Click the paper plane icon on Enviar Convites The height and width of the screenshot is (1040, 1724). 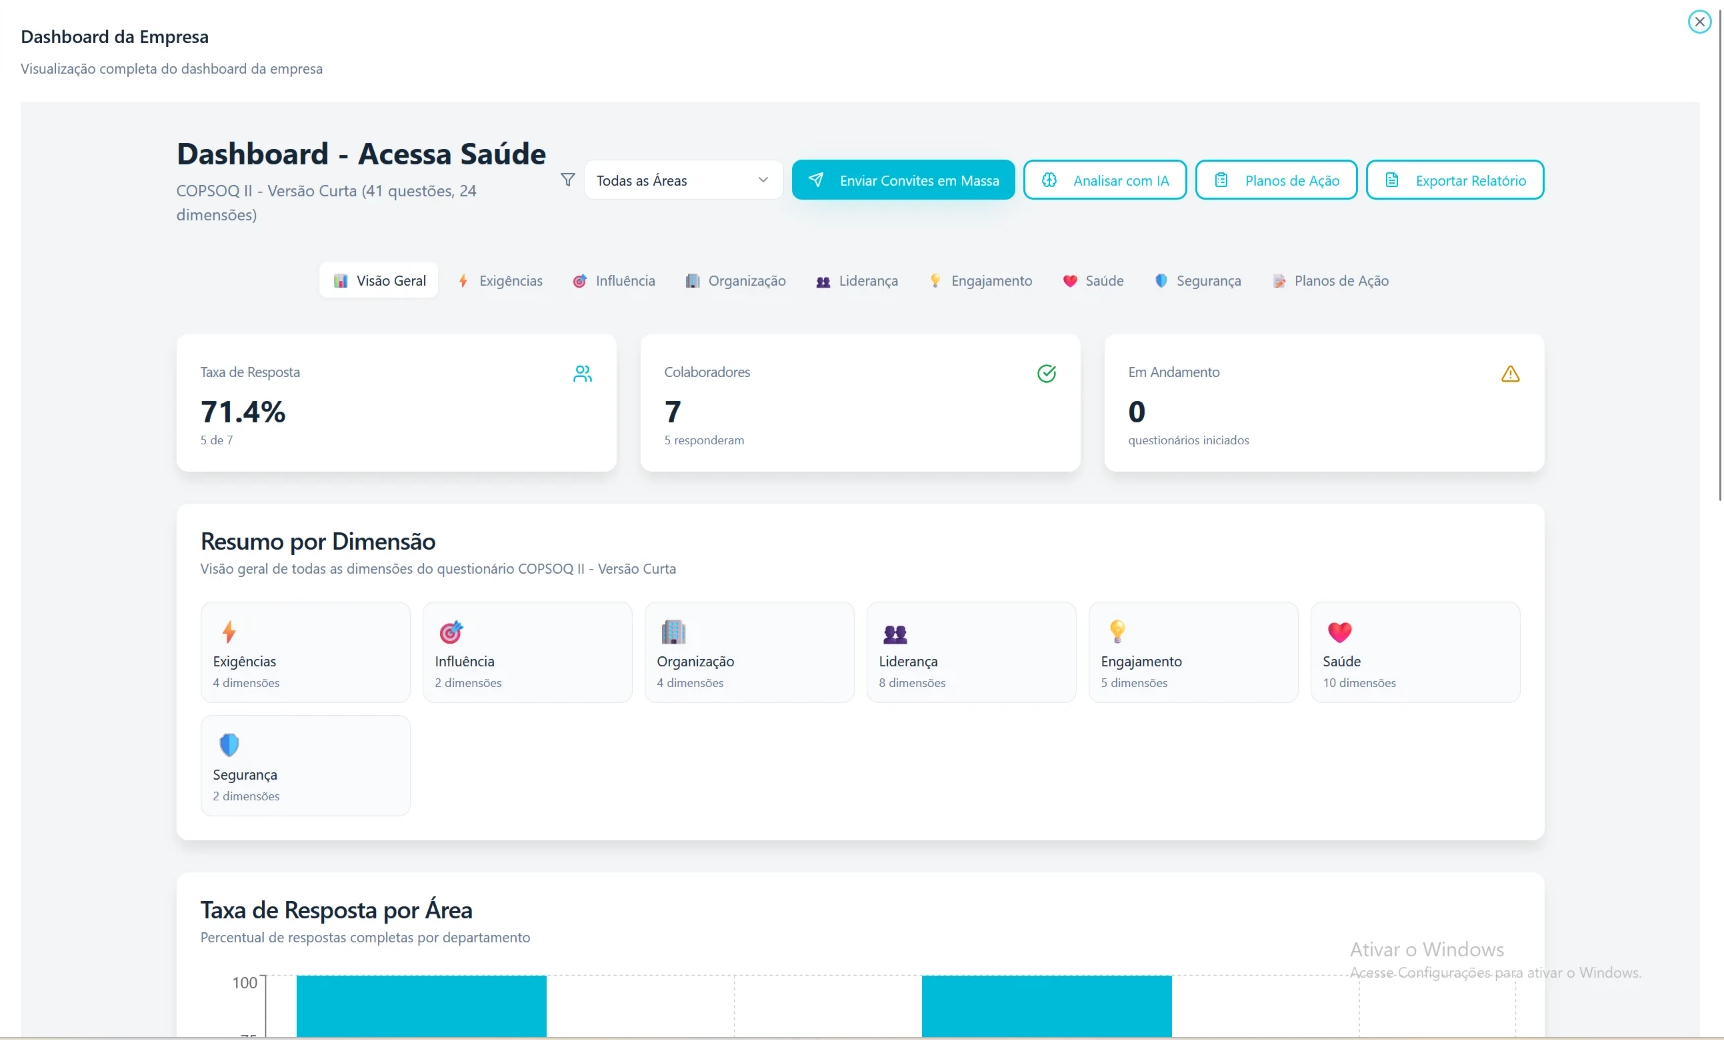[x=816, y=180]
